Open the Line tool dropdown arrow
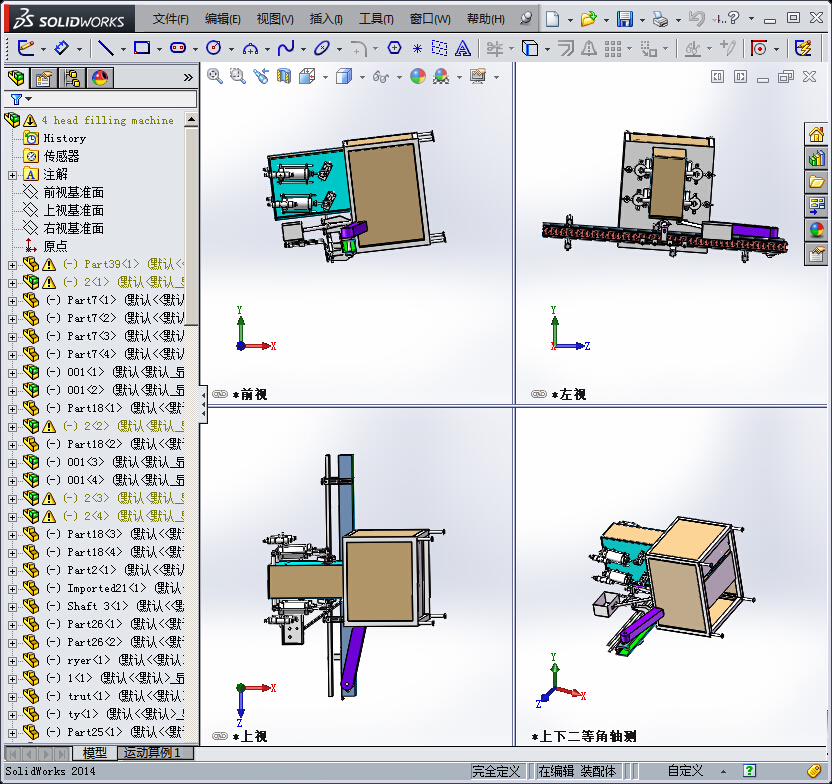 tap(123, 49)
